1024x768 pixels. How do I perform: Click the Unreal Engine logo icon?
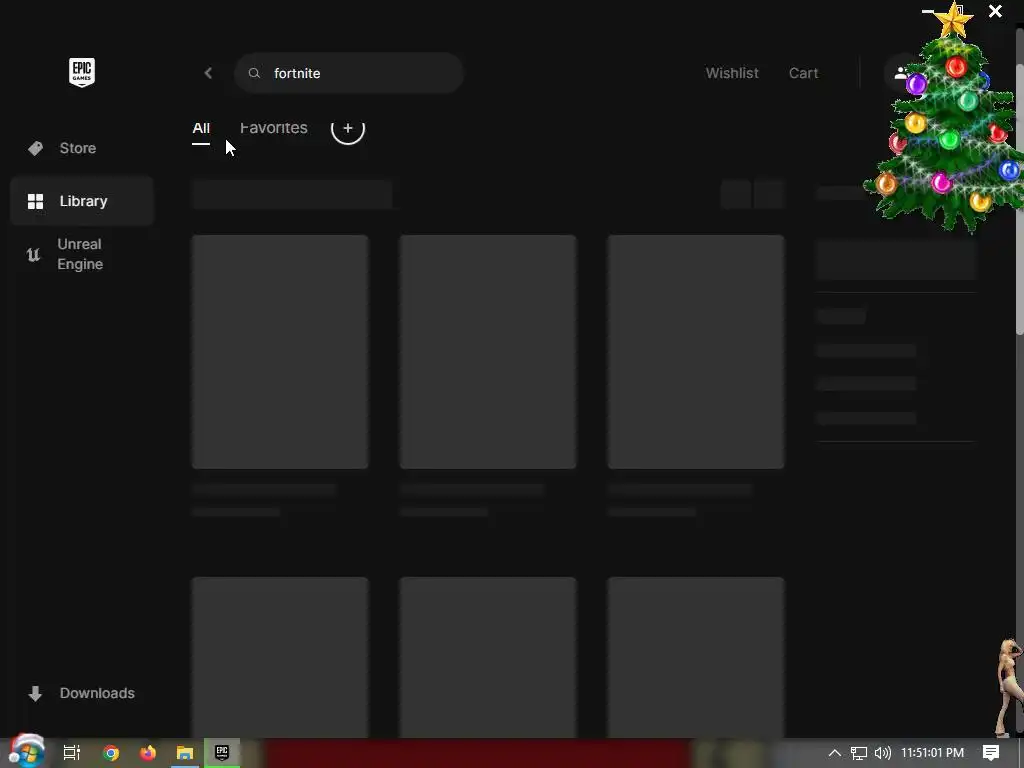pos(33,254)
